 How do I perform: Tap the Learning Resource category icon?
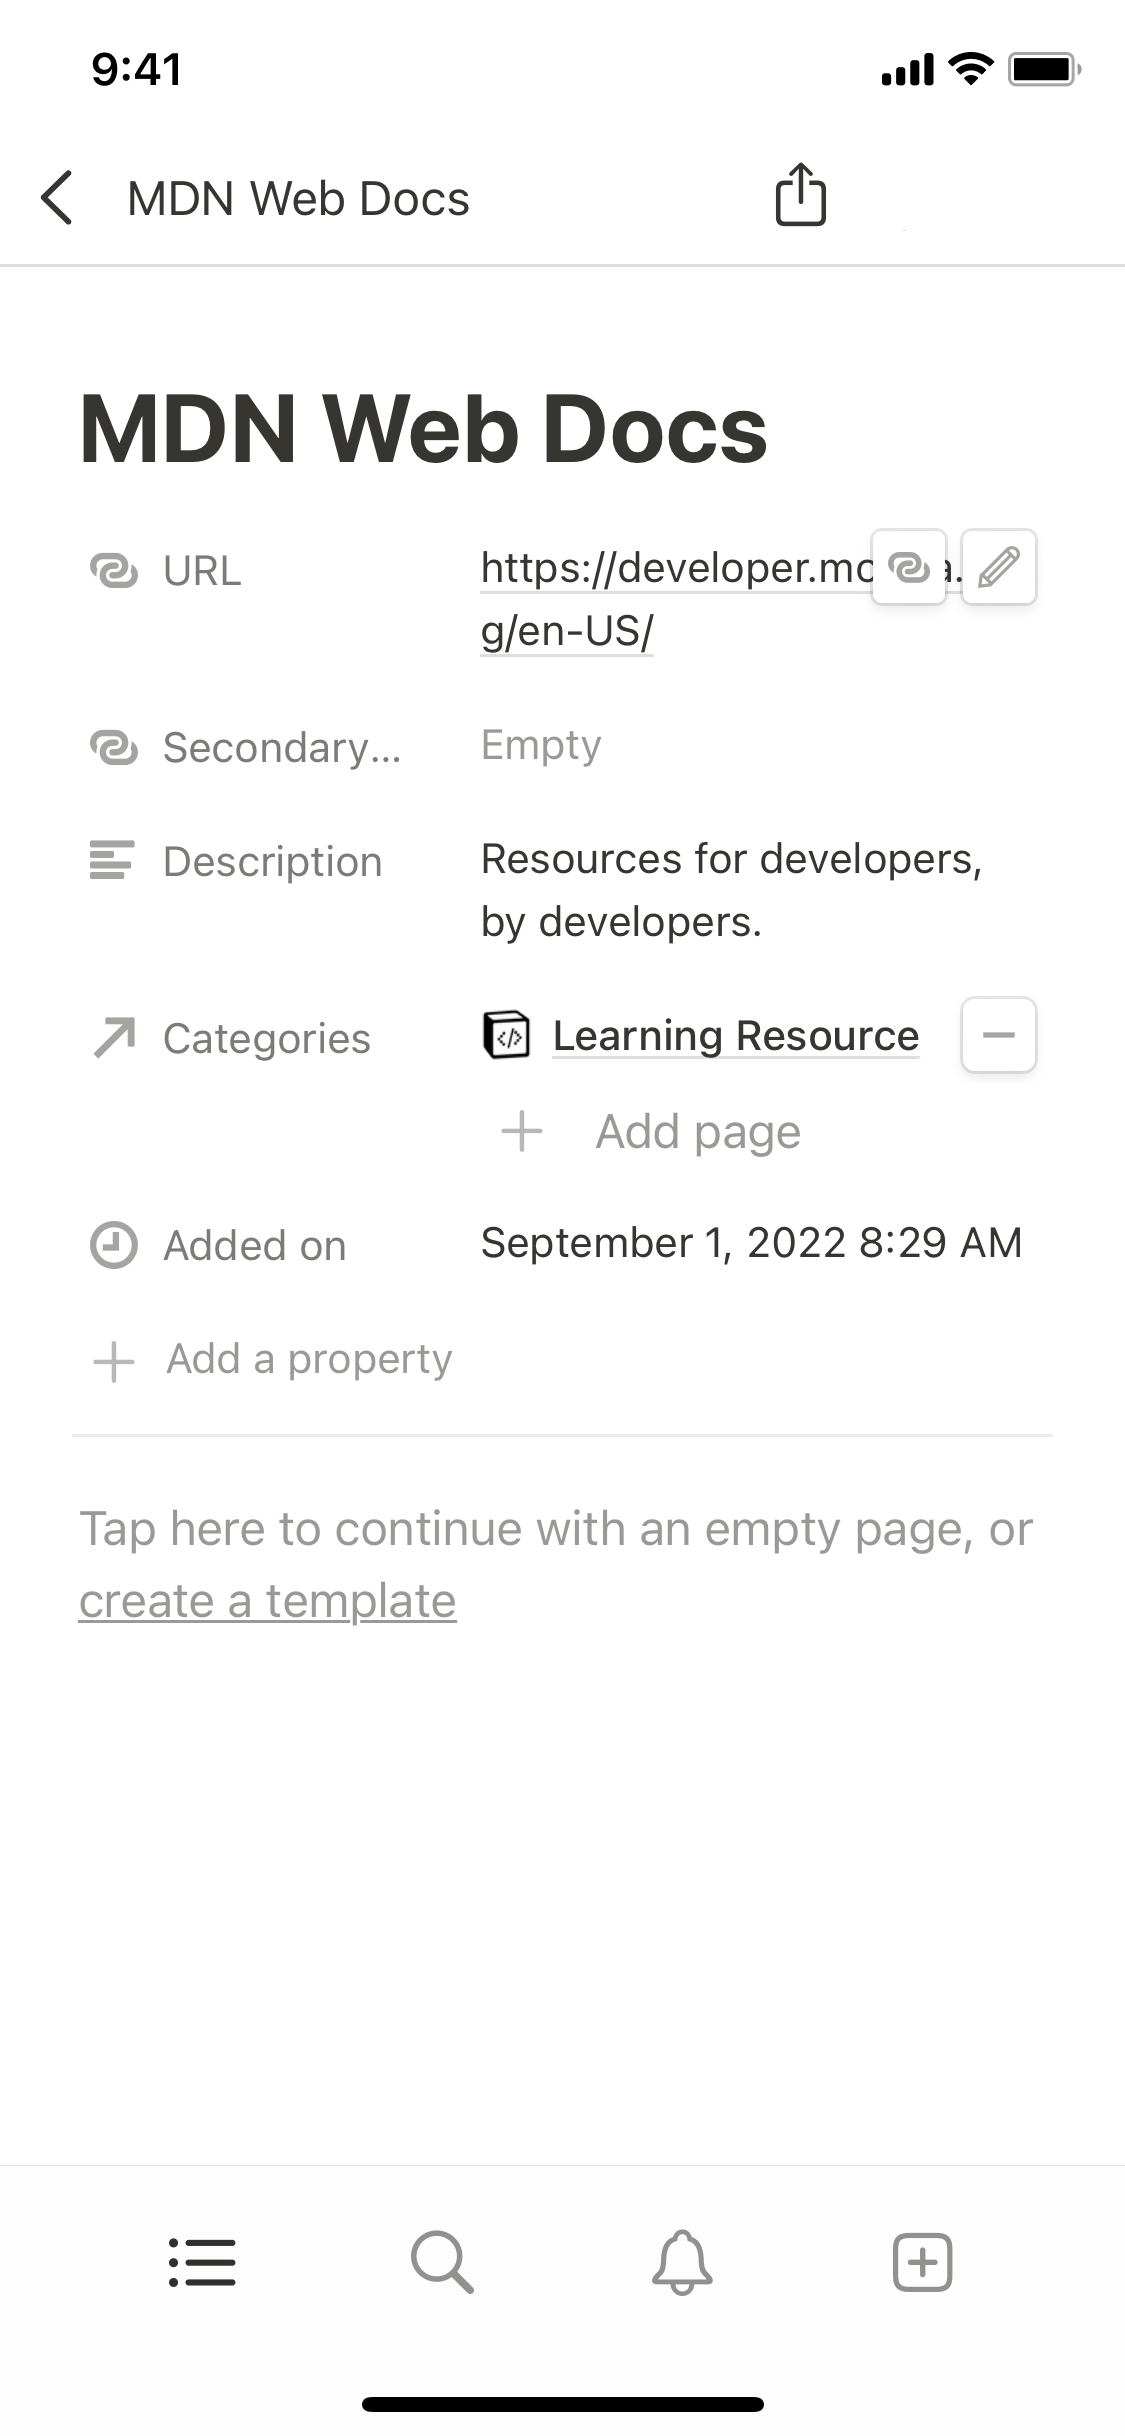coord(507,1035)
